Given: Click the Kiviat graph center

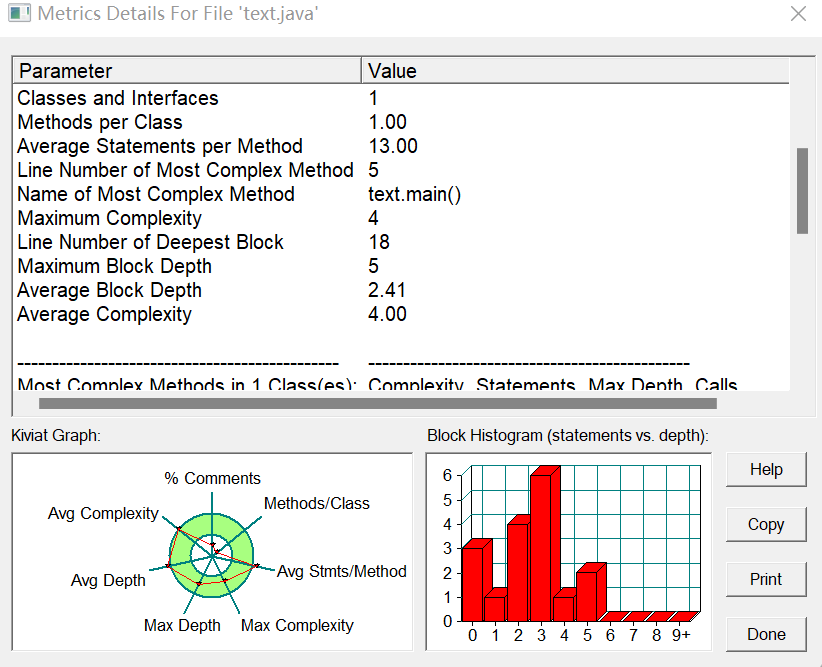Looking at the screenshot, I should tap(212, 555).
